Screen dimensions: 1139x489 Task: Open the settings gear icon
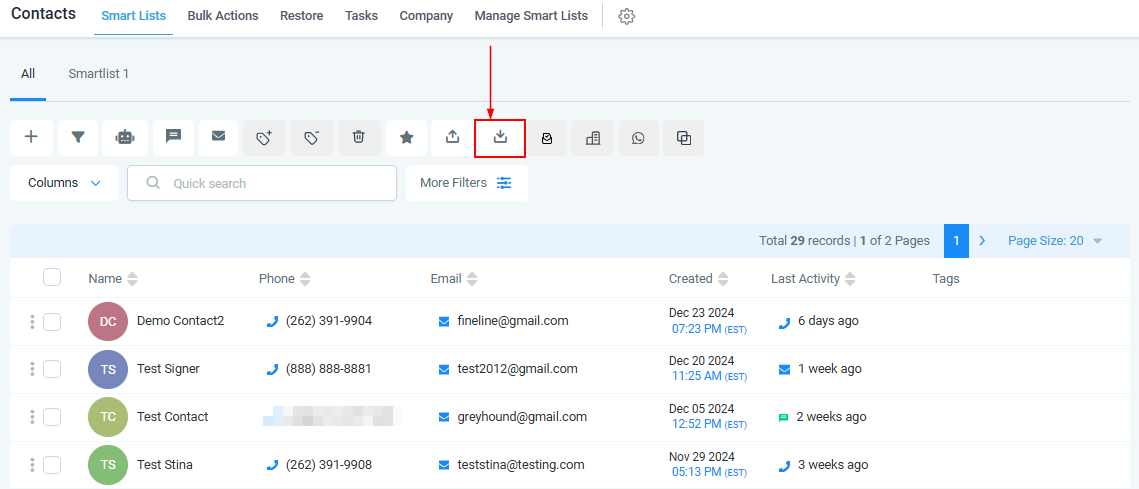click(x=627, y=16)
